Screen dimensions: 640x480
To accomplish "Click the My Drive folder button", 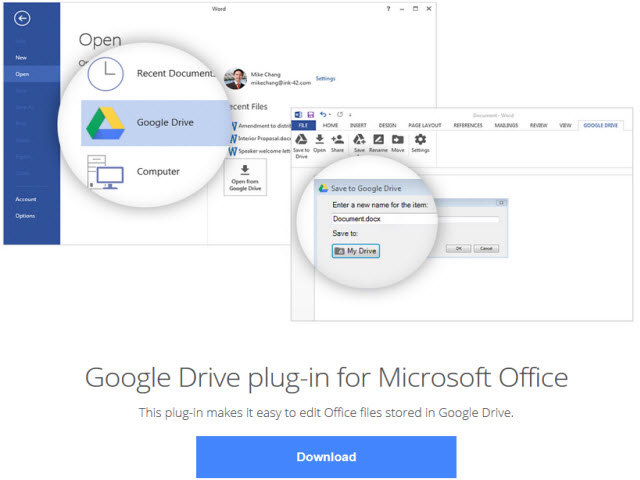I will (x=355, y=250).
